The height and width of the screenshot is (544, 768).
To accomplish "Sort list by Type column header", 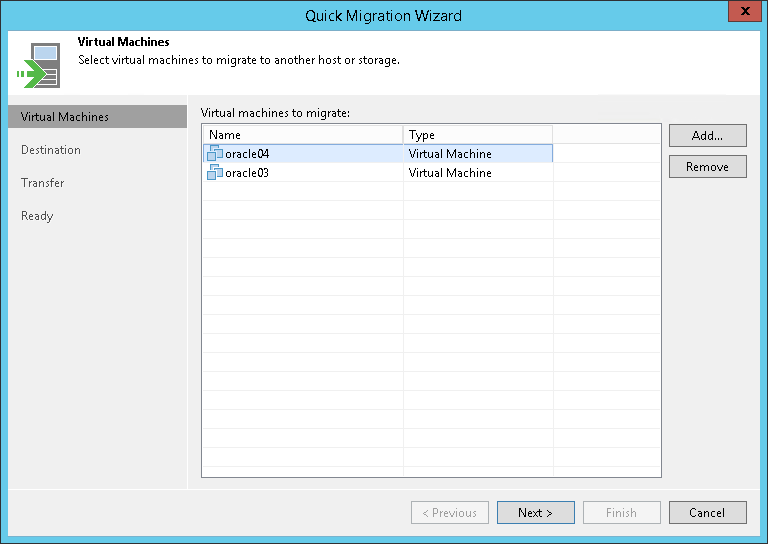I will point(478,135).
